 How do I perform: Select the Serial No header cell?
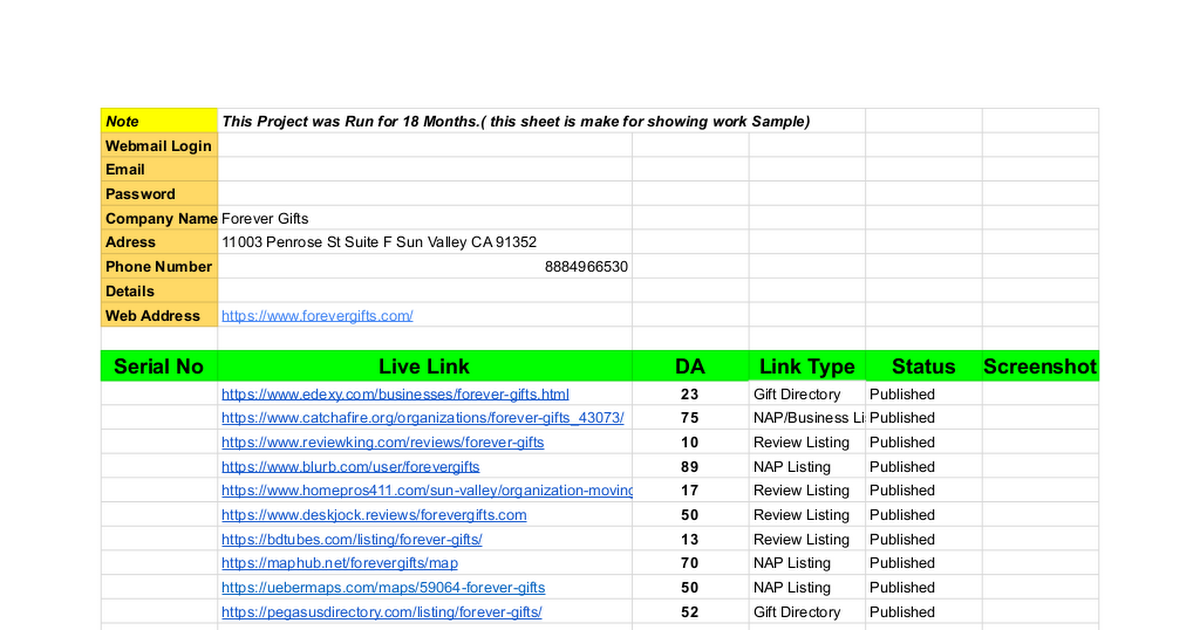click(159, 366)
